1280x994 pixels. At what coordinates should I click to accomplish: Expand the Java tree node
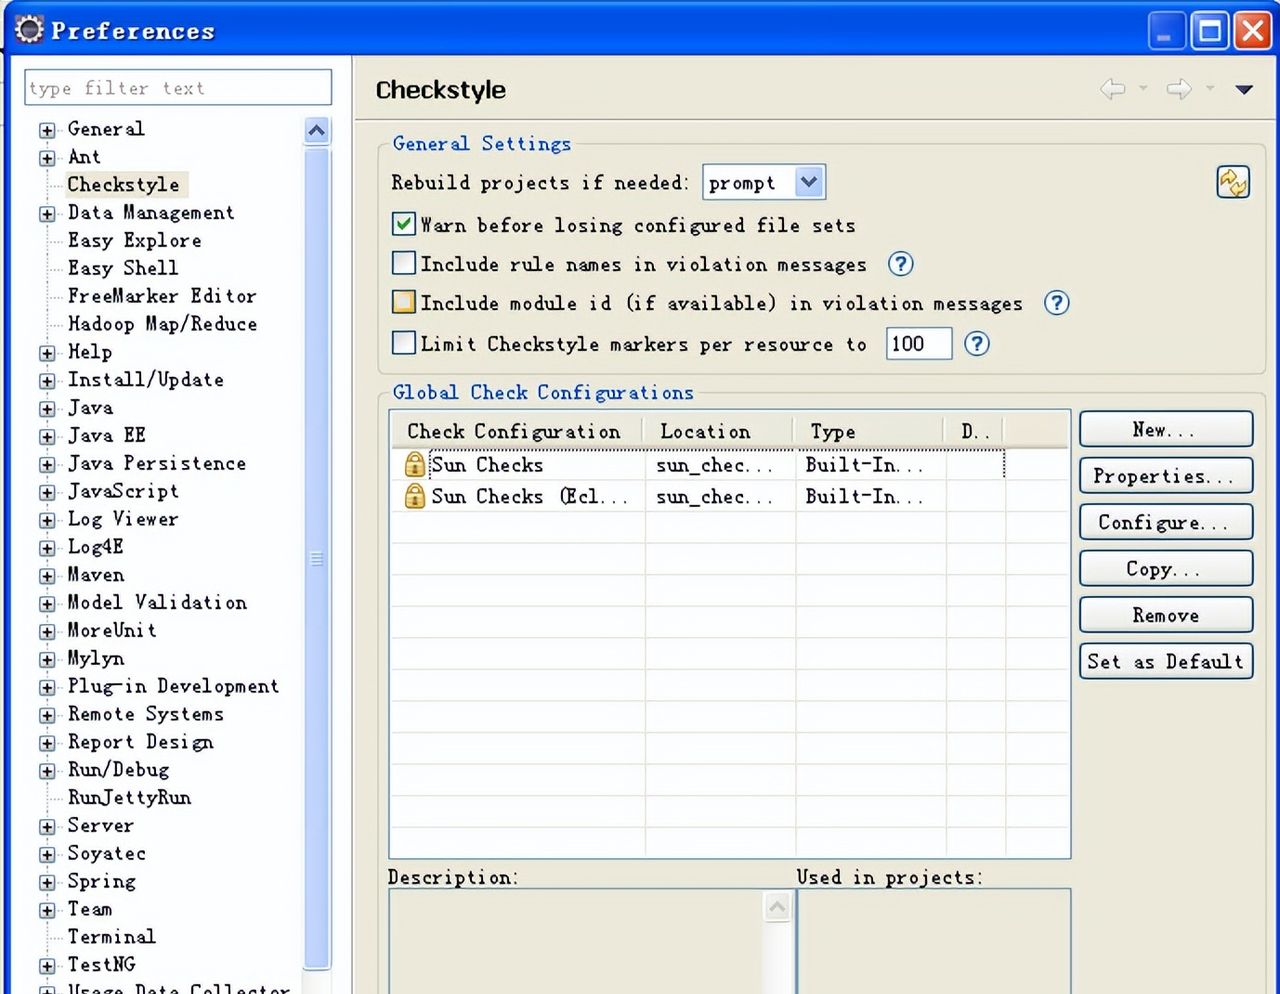[x=47, y=409]
